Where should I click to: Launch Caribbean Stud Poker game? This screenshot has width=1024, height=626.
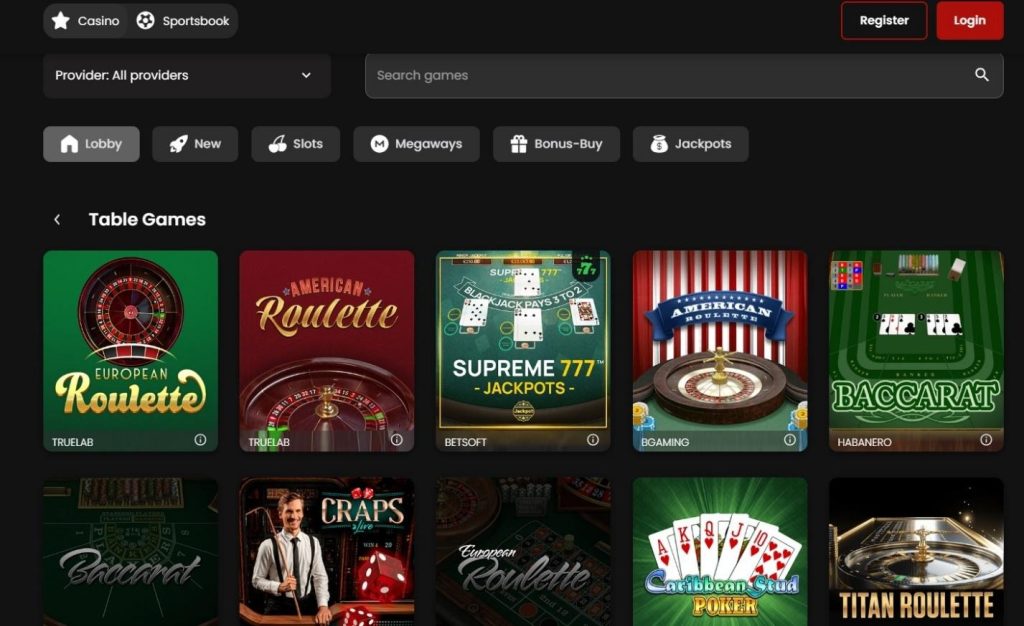[x=720, y=552]
